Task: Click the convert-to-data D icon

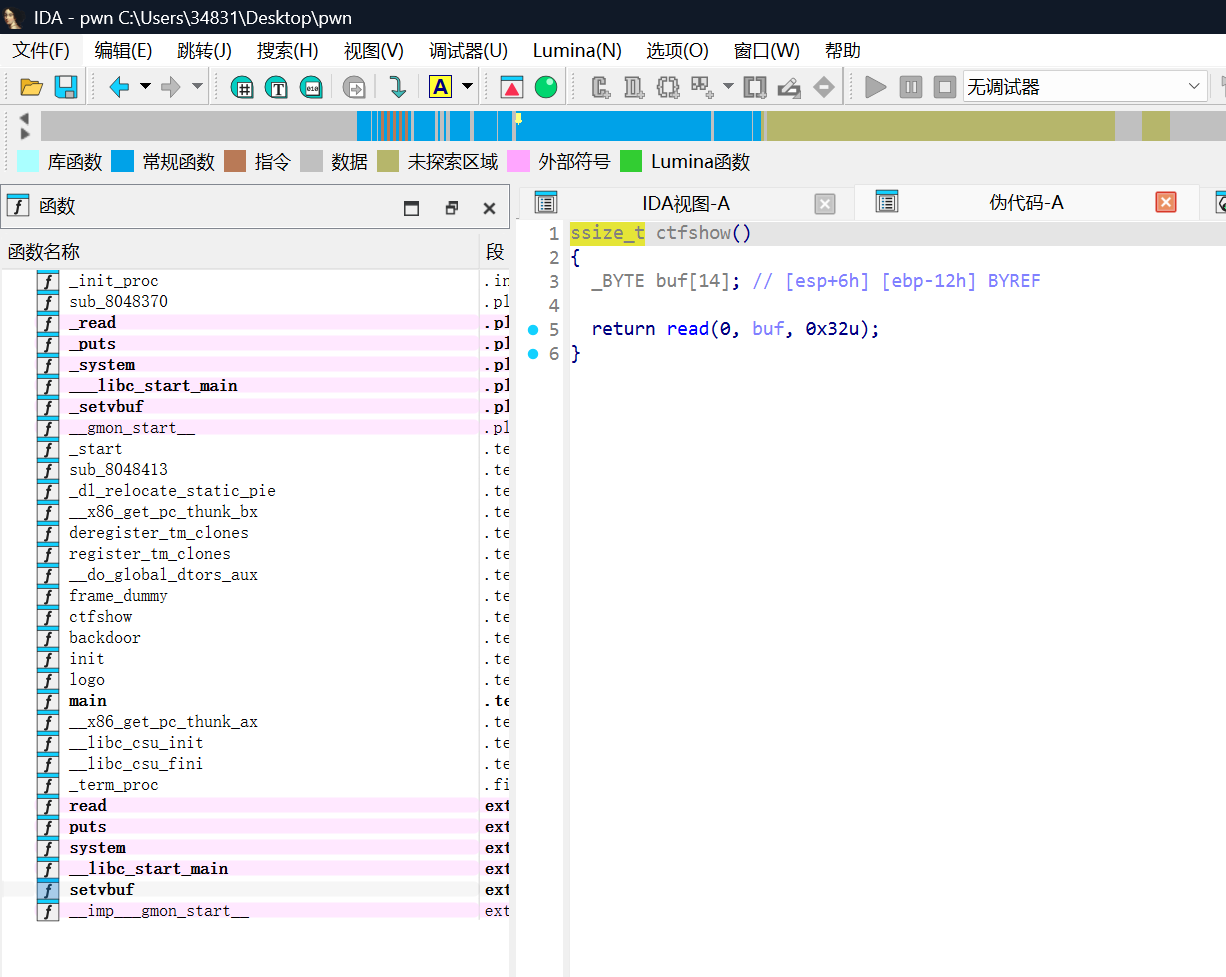Action: coord(634,87)
